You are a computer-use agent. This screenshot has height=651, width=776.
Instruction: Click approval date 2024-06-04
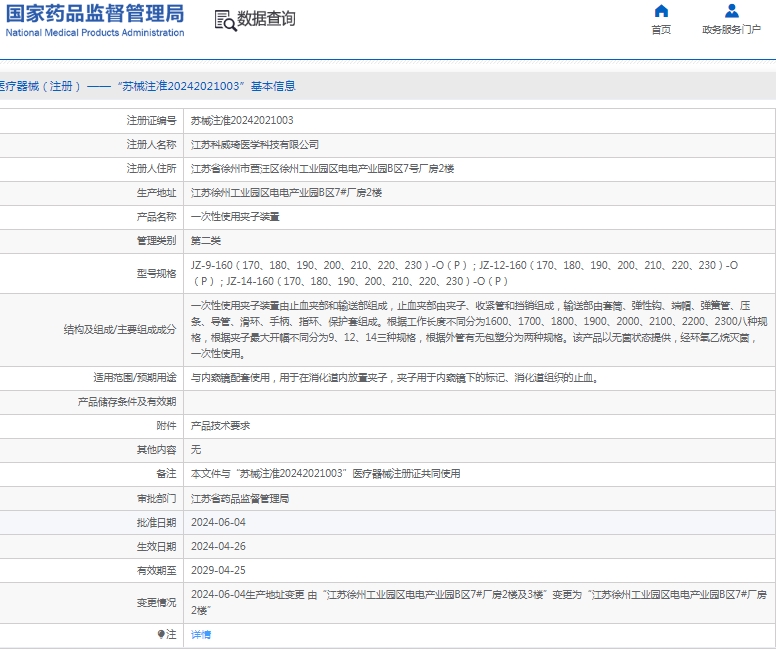pyautogui.click(x=218, y=522)
